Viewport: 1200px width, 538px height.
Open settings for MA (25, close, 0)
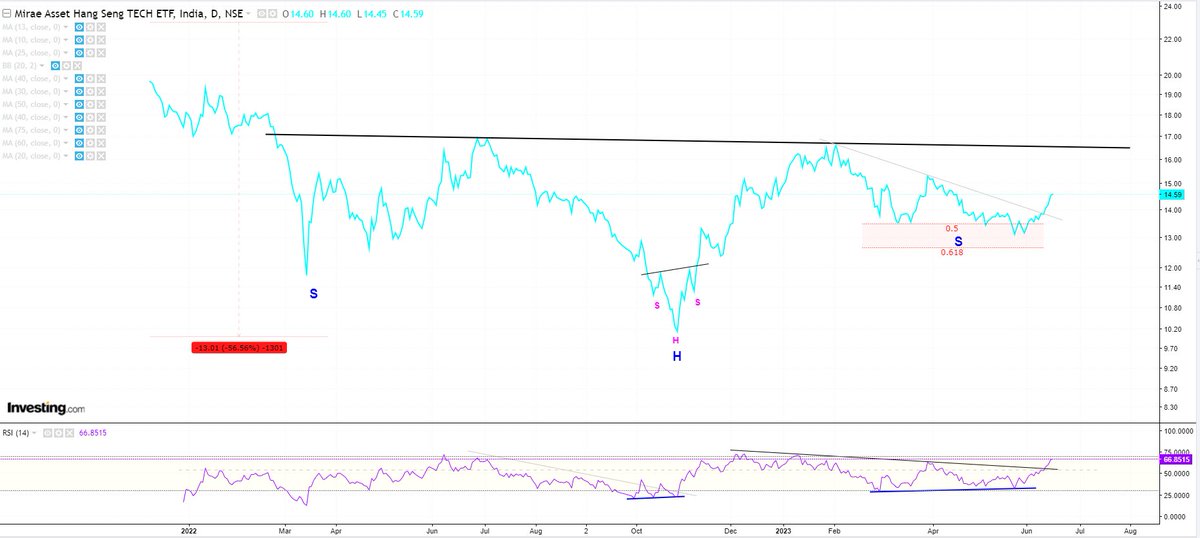90,53
